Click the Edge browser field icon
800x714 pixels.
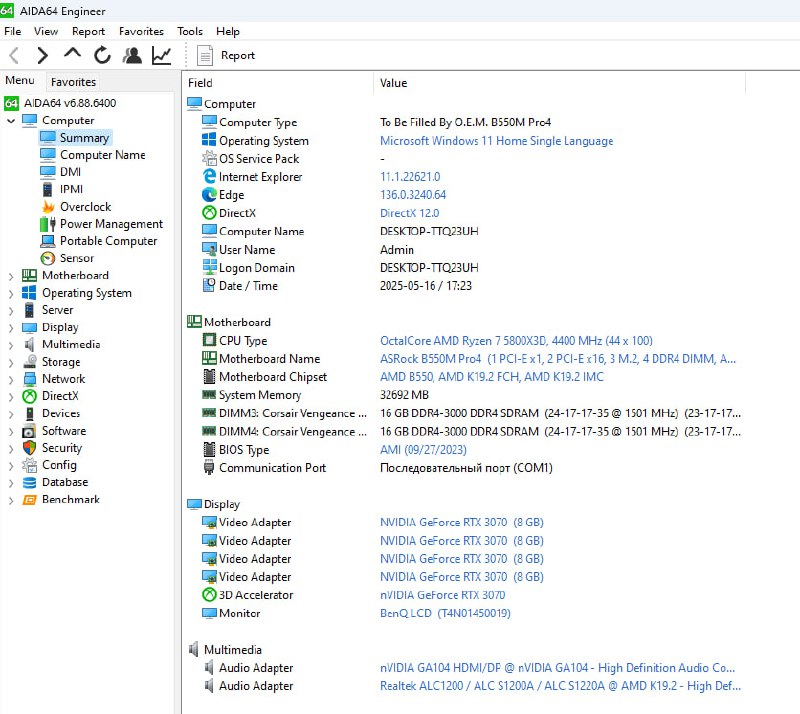coord(209,194)
